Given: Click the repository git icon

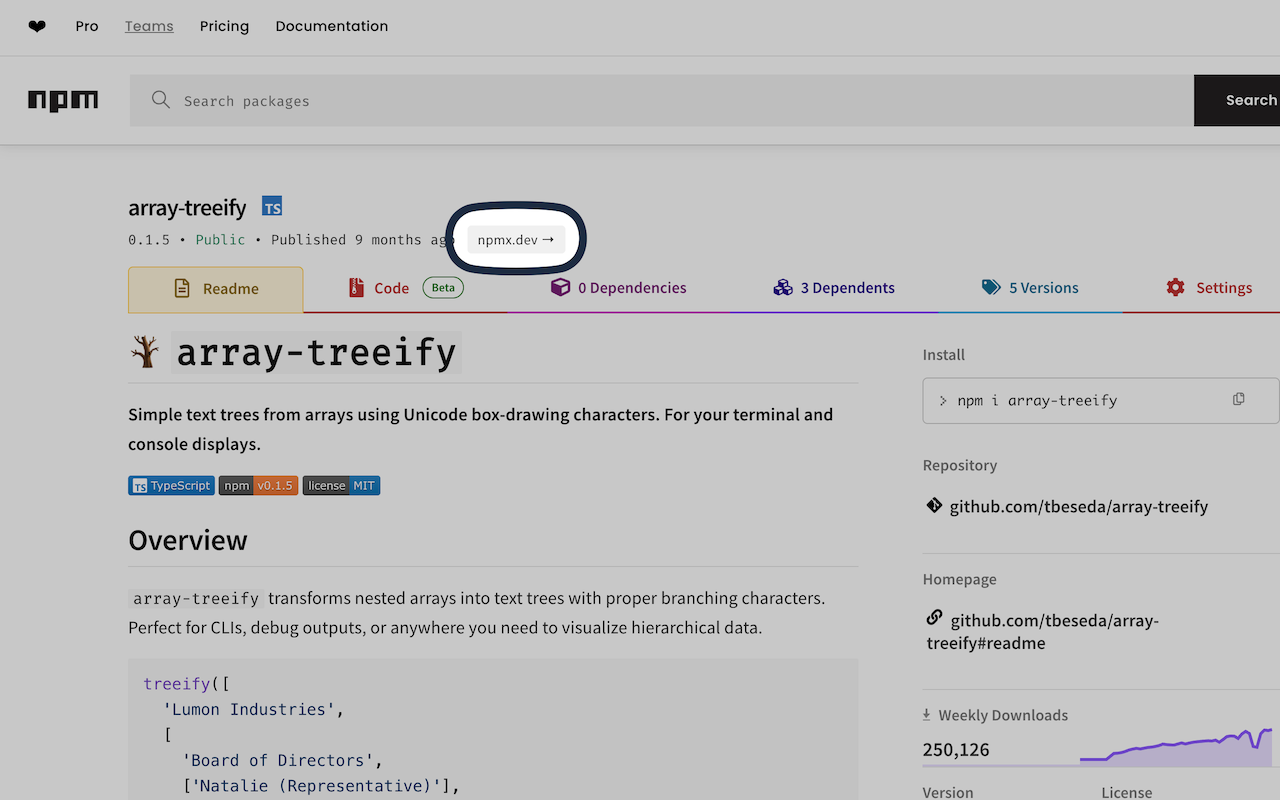Looking at the screenshot, I should coord(932,506).
